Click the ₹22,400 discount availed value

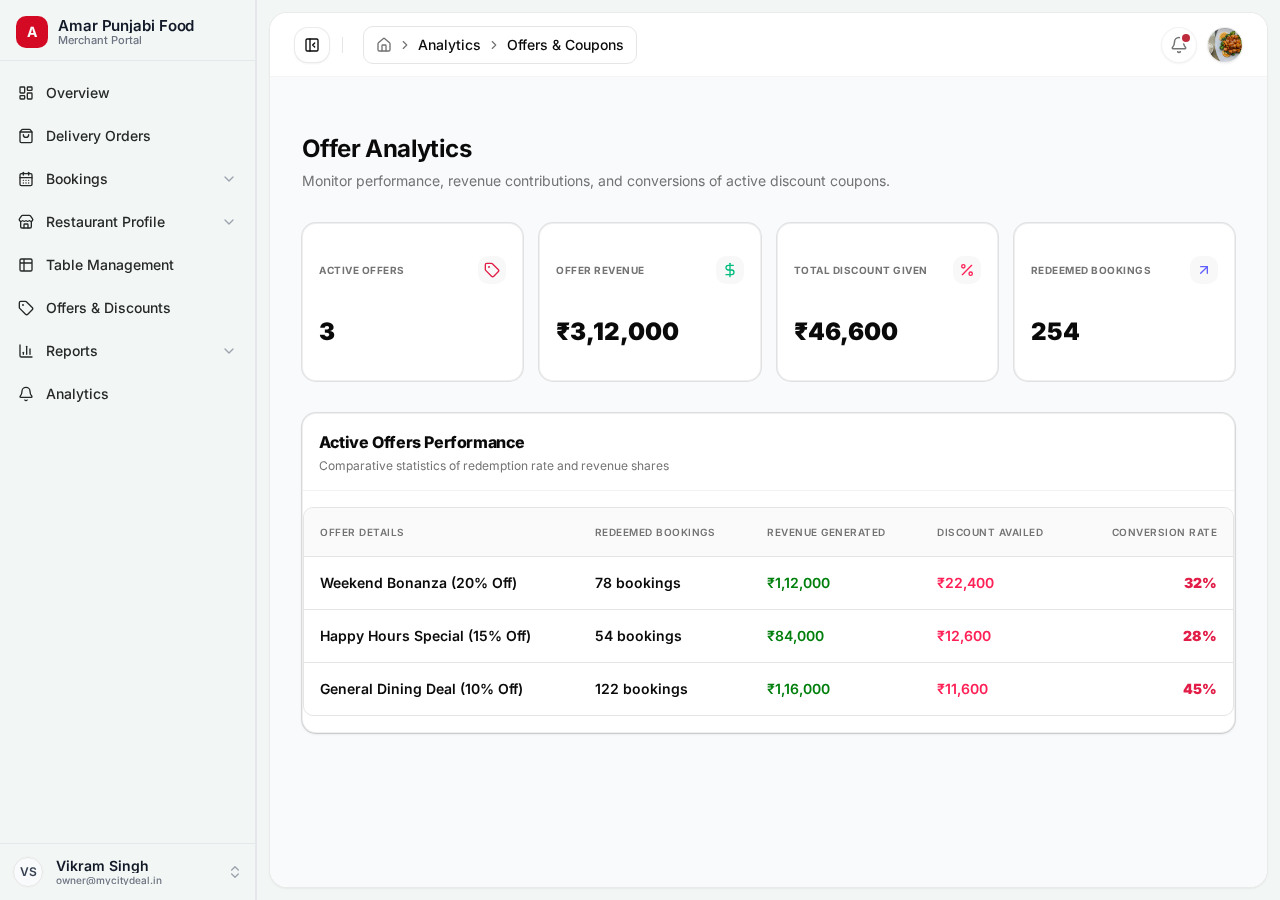pos(965,583)
